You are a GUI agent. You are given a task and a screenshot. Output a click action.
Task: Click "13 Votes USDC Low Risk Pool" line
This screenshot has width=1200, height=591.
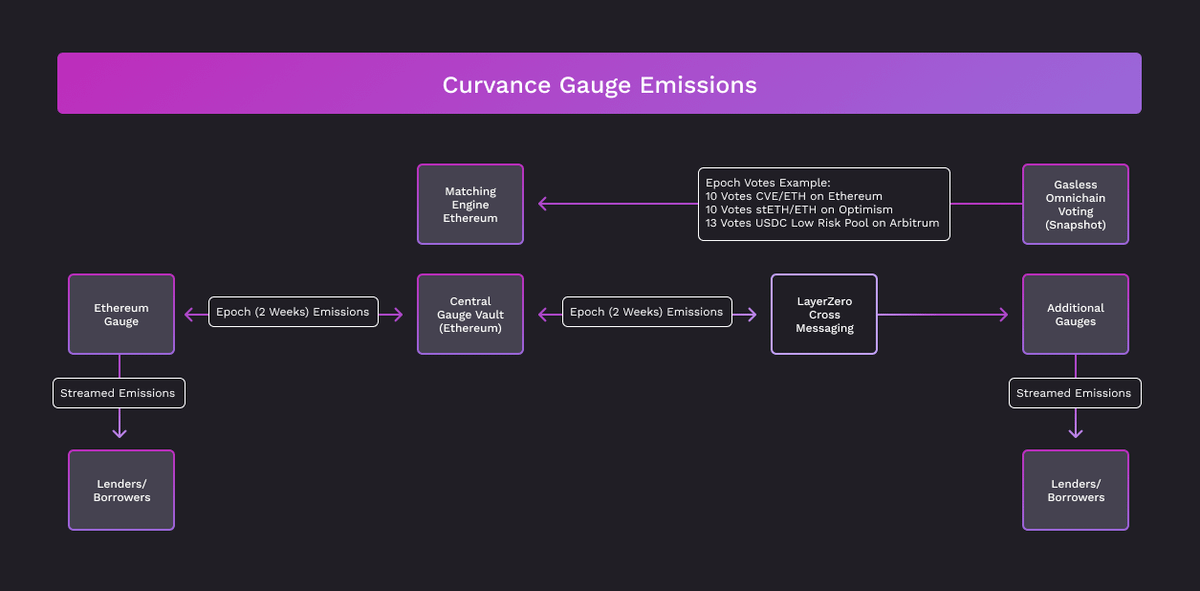822,223
